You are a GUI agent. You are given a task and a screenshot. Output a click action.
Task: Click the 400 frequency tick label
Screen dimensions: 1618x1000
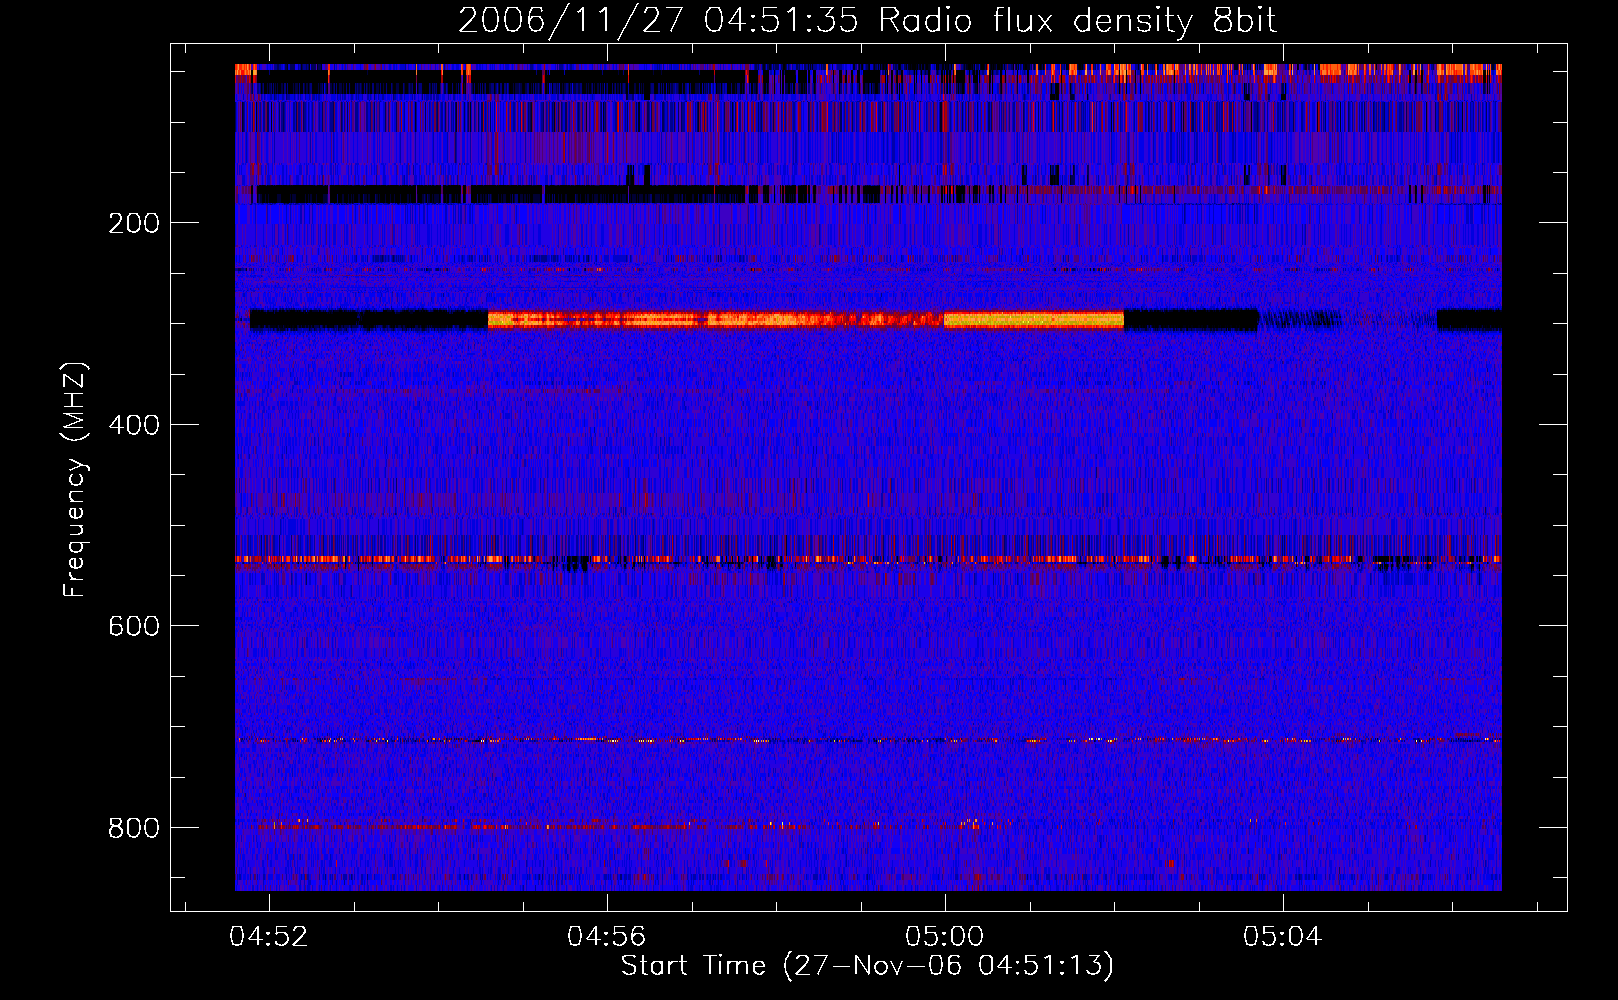[x=134, y=425]
